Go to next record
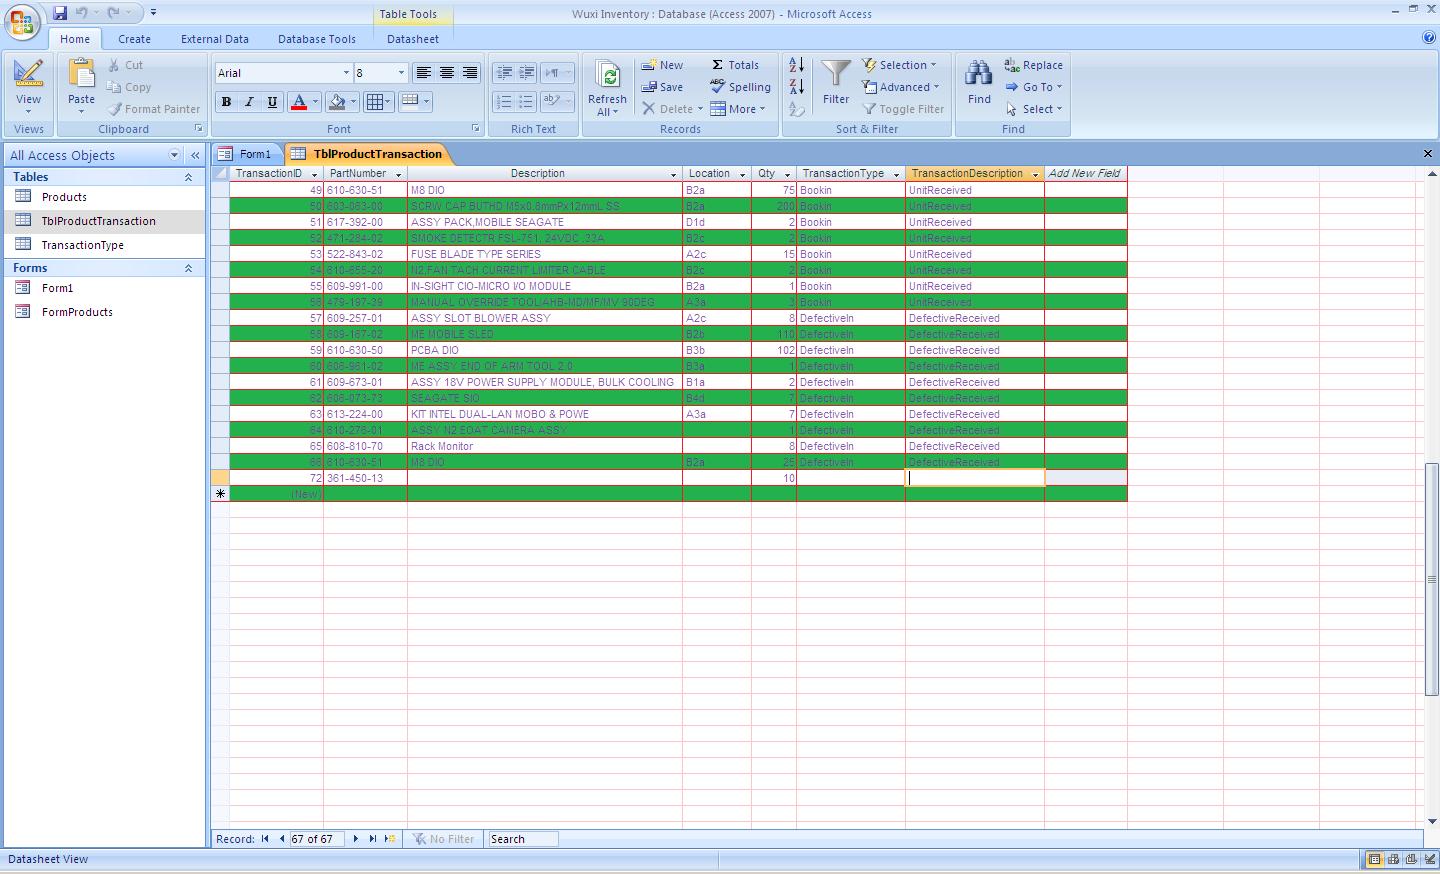 click(x=355, y=839)
